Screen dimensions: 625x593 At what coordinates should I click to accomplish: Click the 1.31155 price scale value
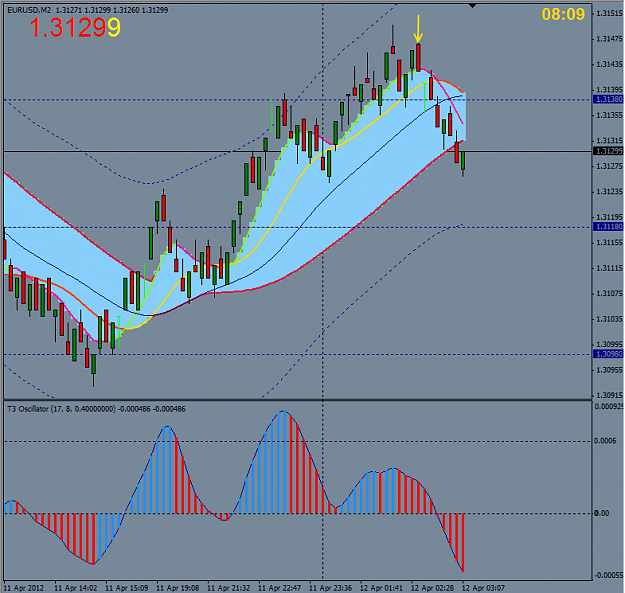tap(609, 243)
